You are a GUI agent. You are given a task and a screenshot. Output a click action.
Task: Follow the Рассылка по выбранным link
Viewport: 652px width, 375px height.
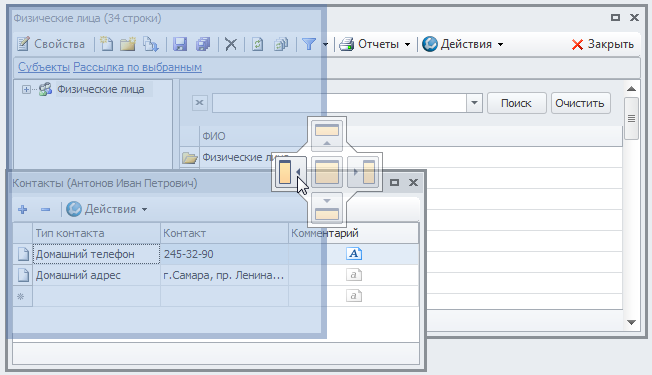(x=137, y=67)
